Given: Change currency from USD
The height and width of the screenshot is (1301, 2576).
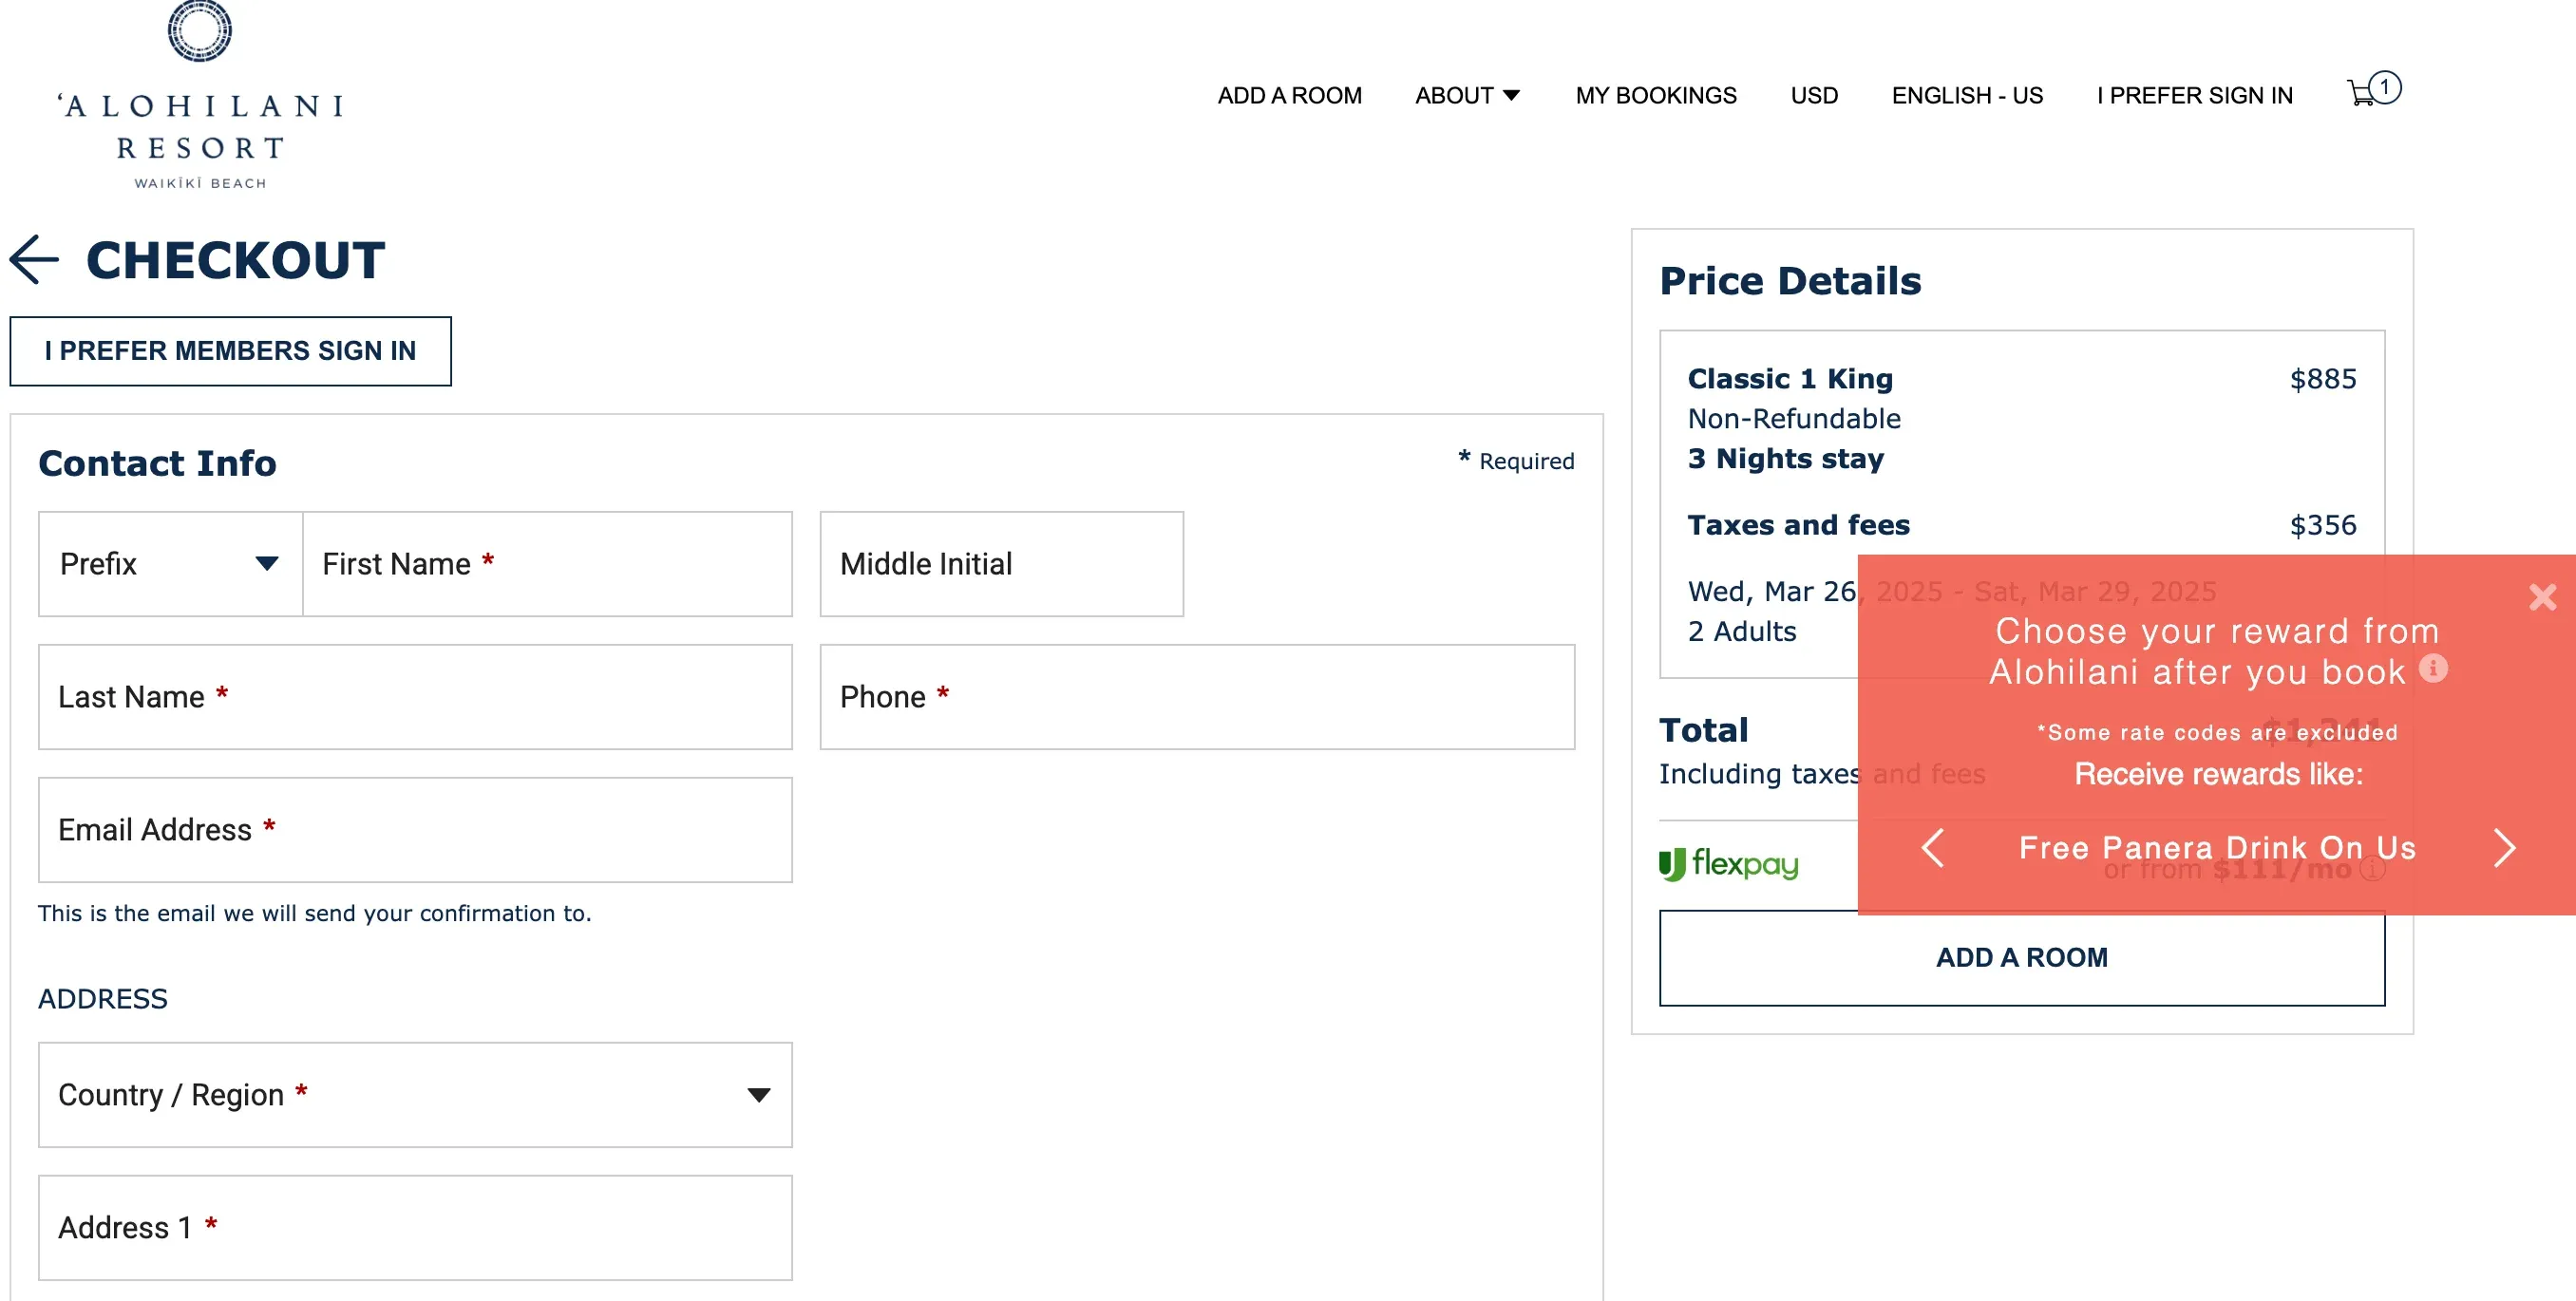Looking at the screenshot, I should tap(1814, 96).
